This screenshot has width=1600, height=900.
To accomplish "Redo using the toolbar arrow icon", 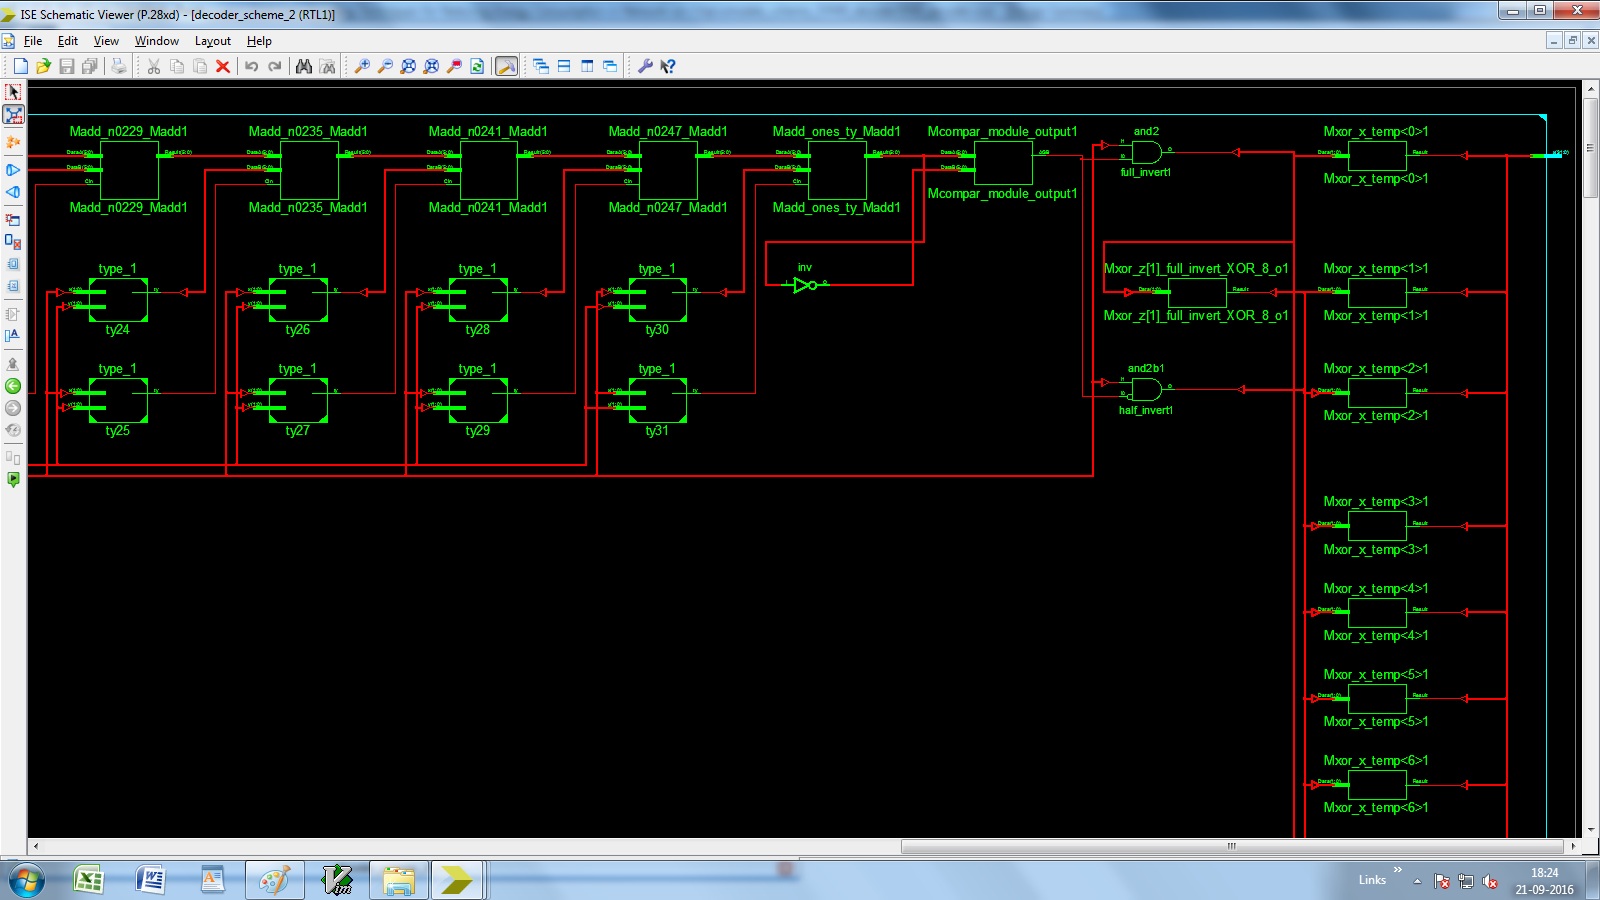I will coord(274,66).
